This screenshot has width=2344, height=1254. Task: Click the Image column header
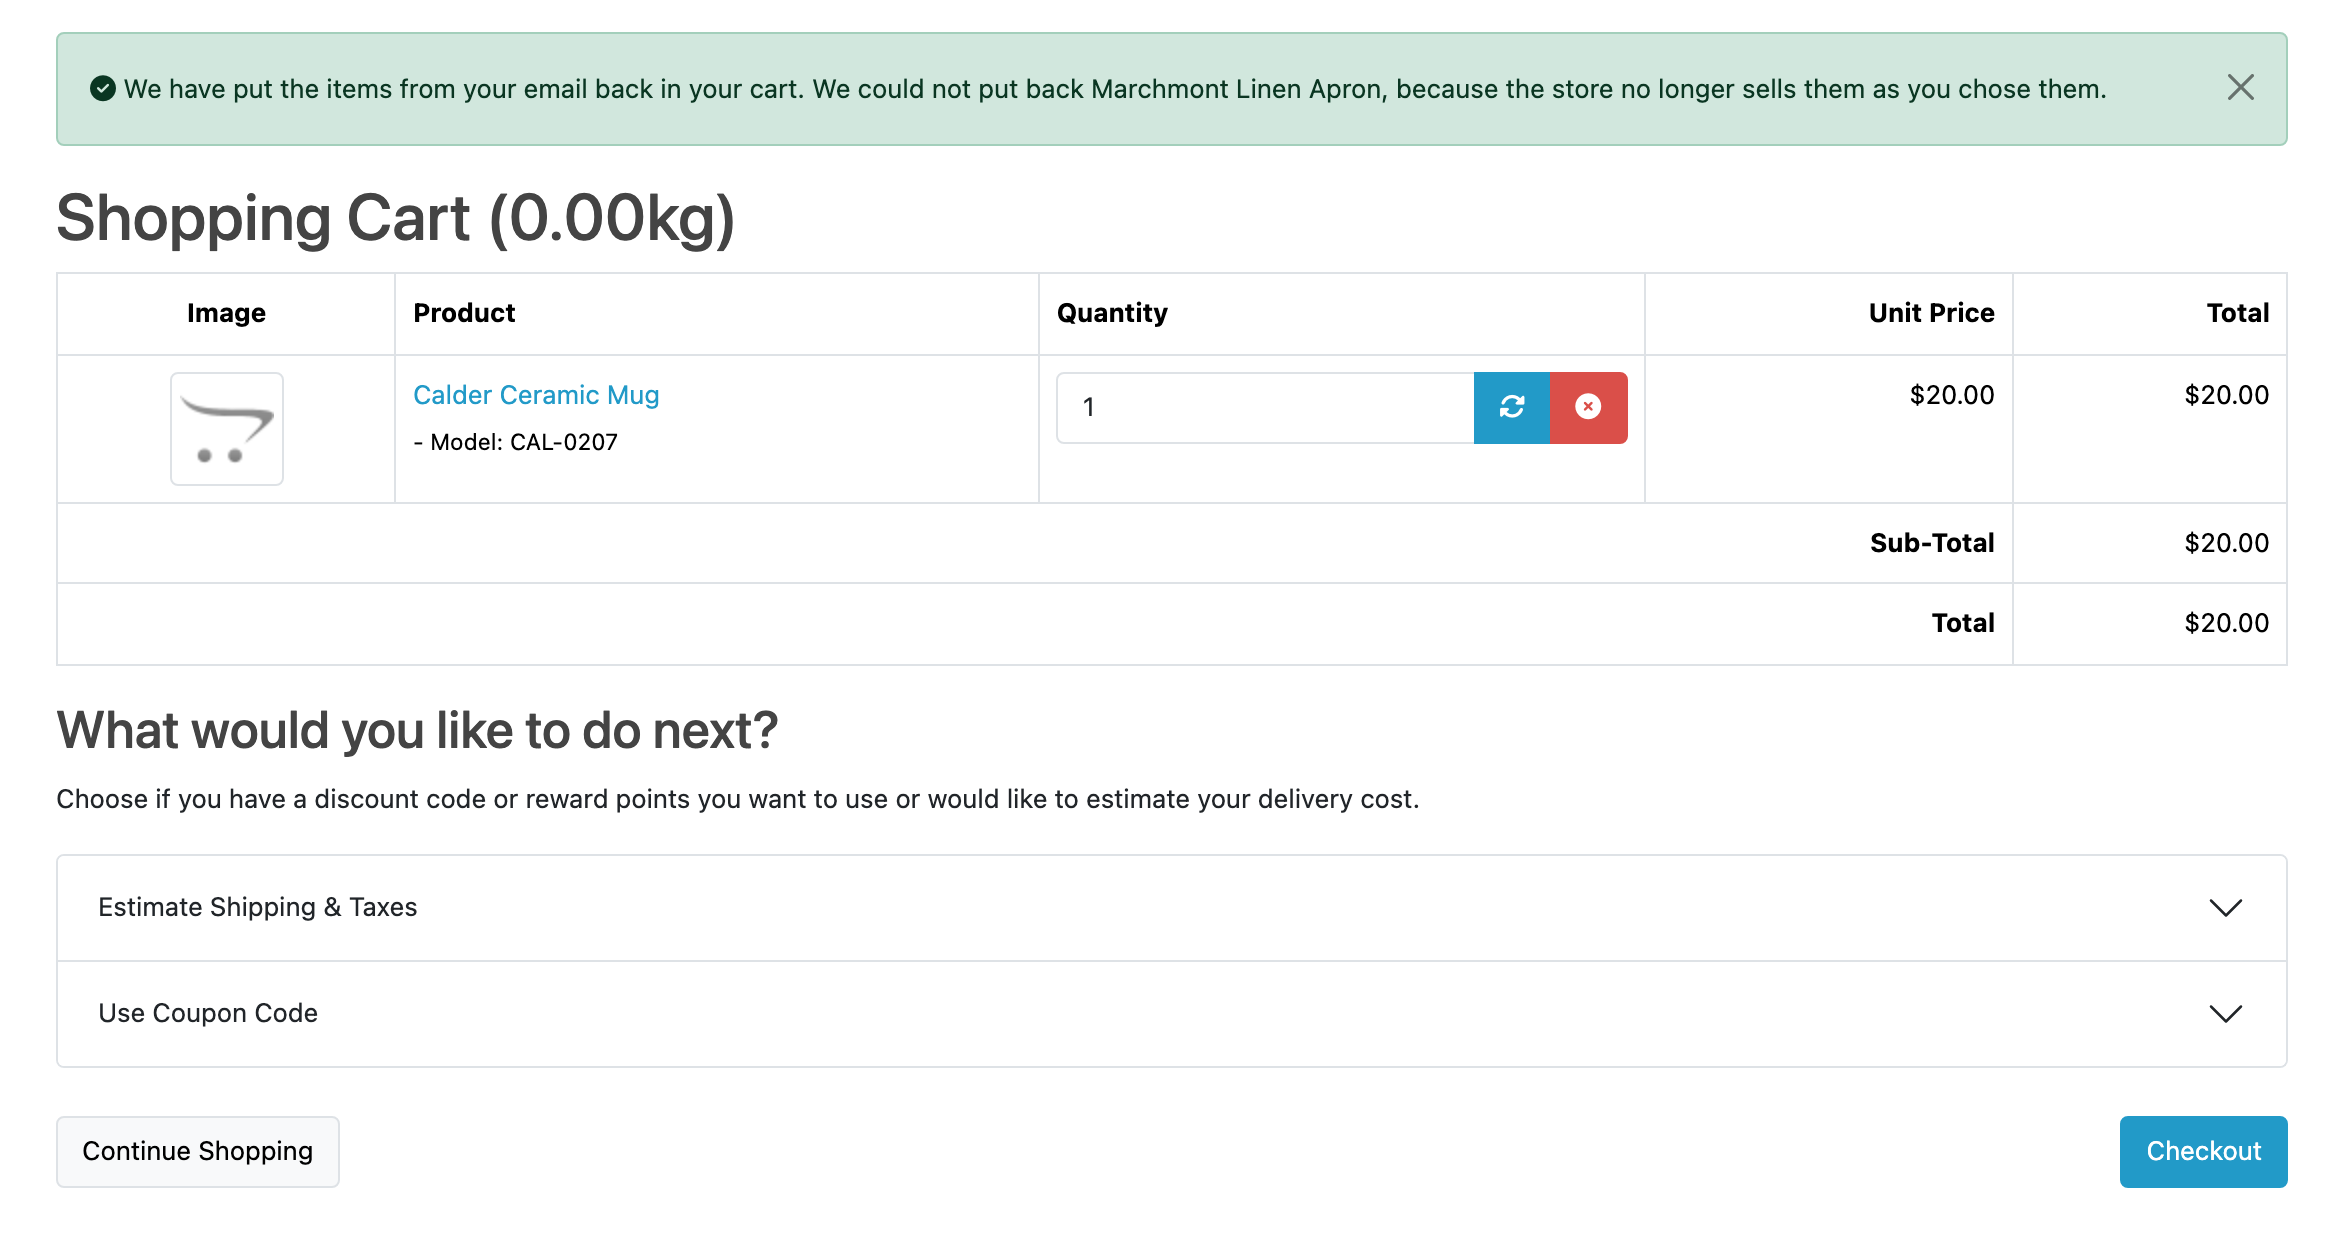[x=226, y=314]
